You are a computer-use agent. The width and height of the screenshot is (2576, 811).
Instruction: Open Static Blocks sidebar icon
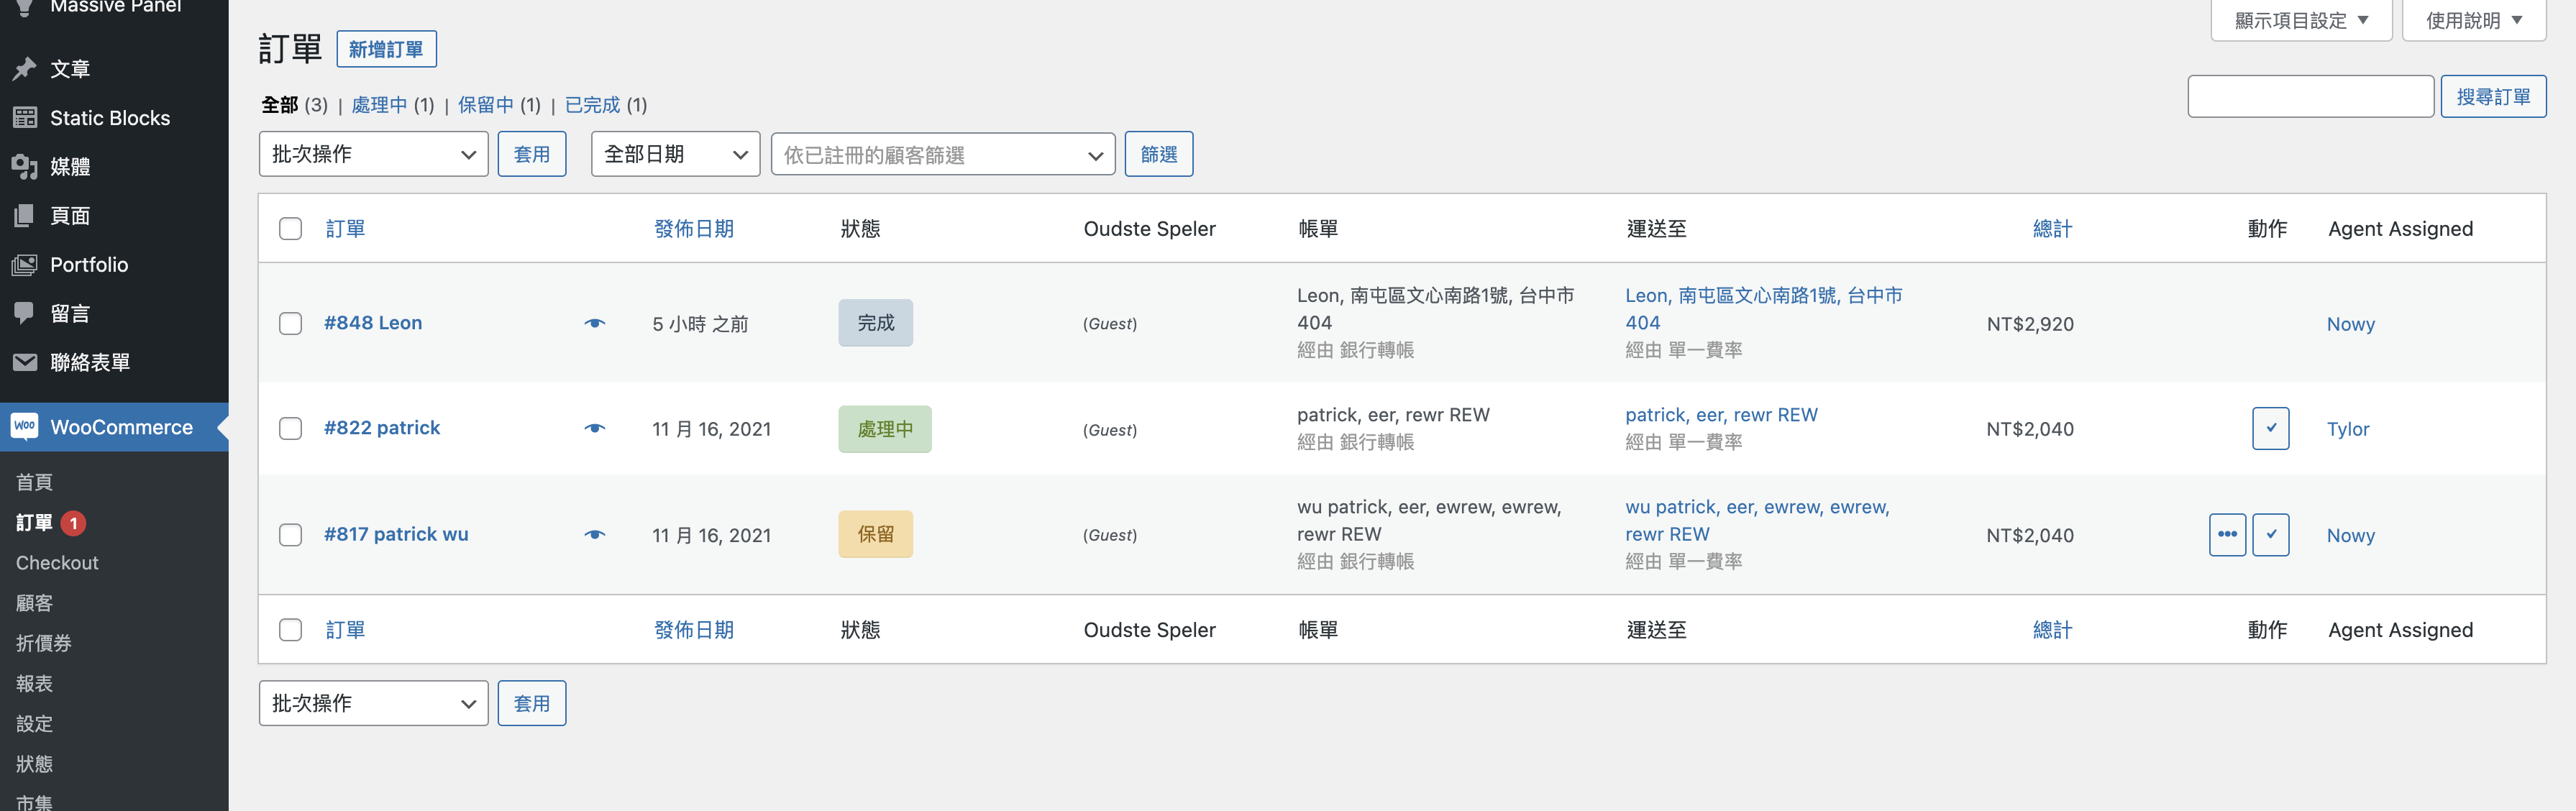click(25, 118)
